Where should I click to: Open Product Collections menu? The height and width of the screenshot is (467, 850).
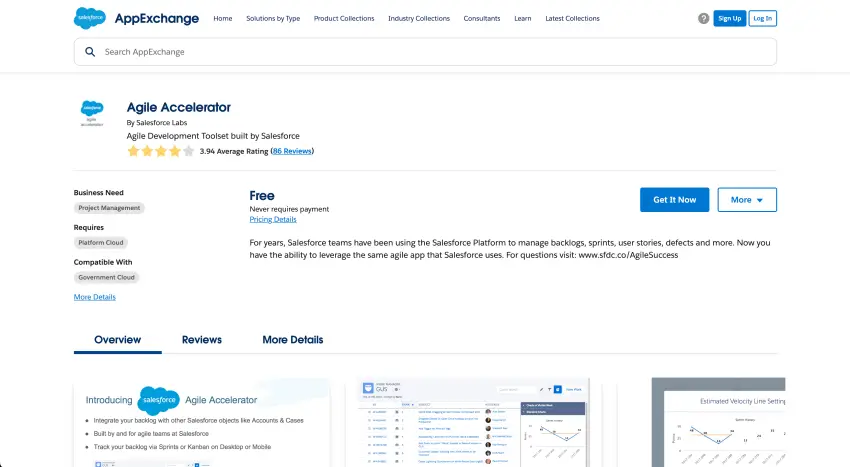coord(344,18)
